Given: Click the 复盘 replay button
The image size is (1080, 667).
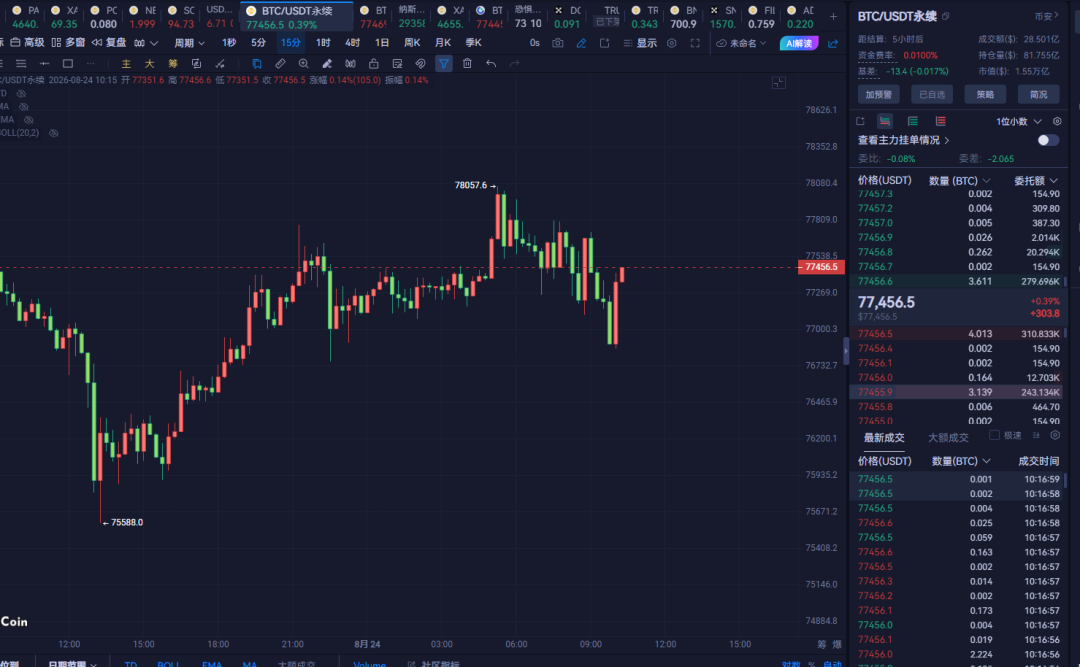Looking at the screenshot, I should pos(109,43).
